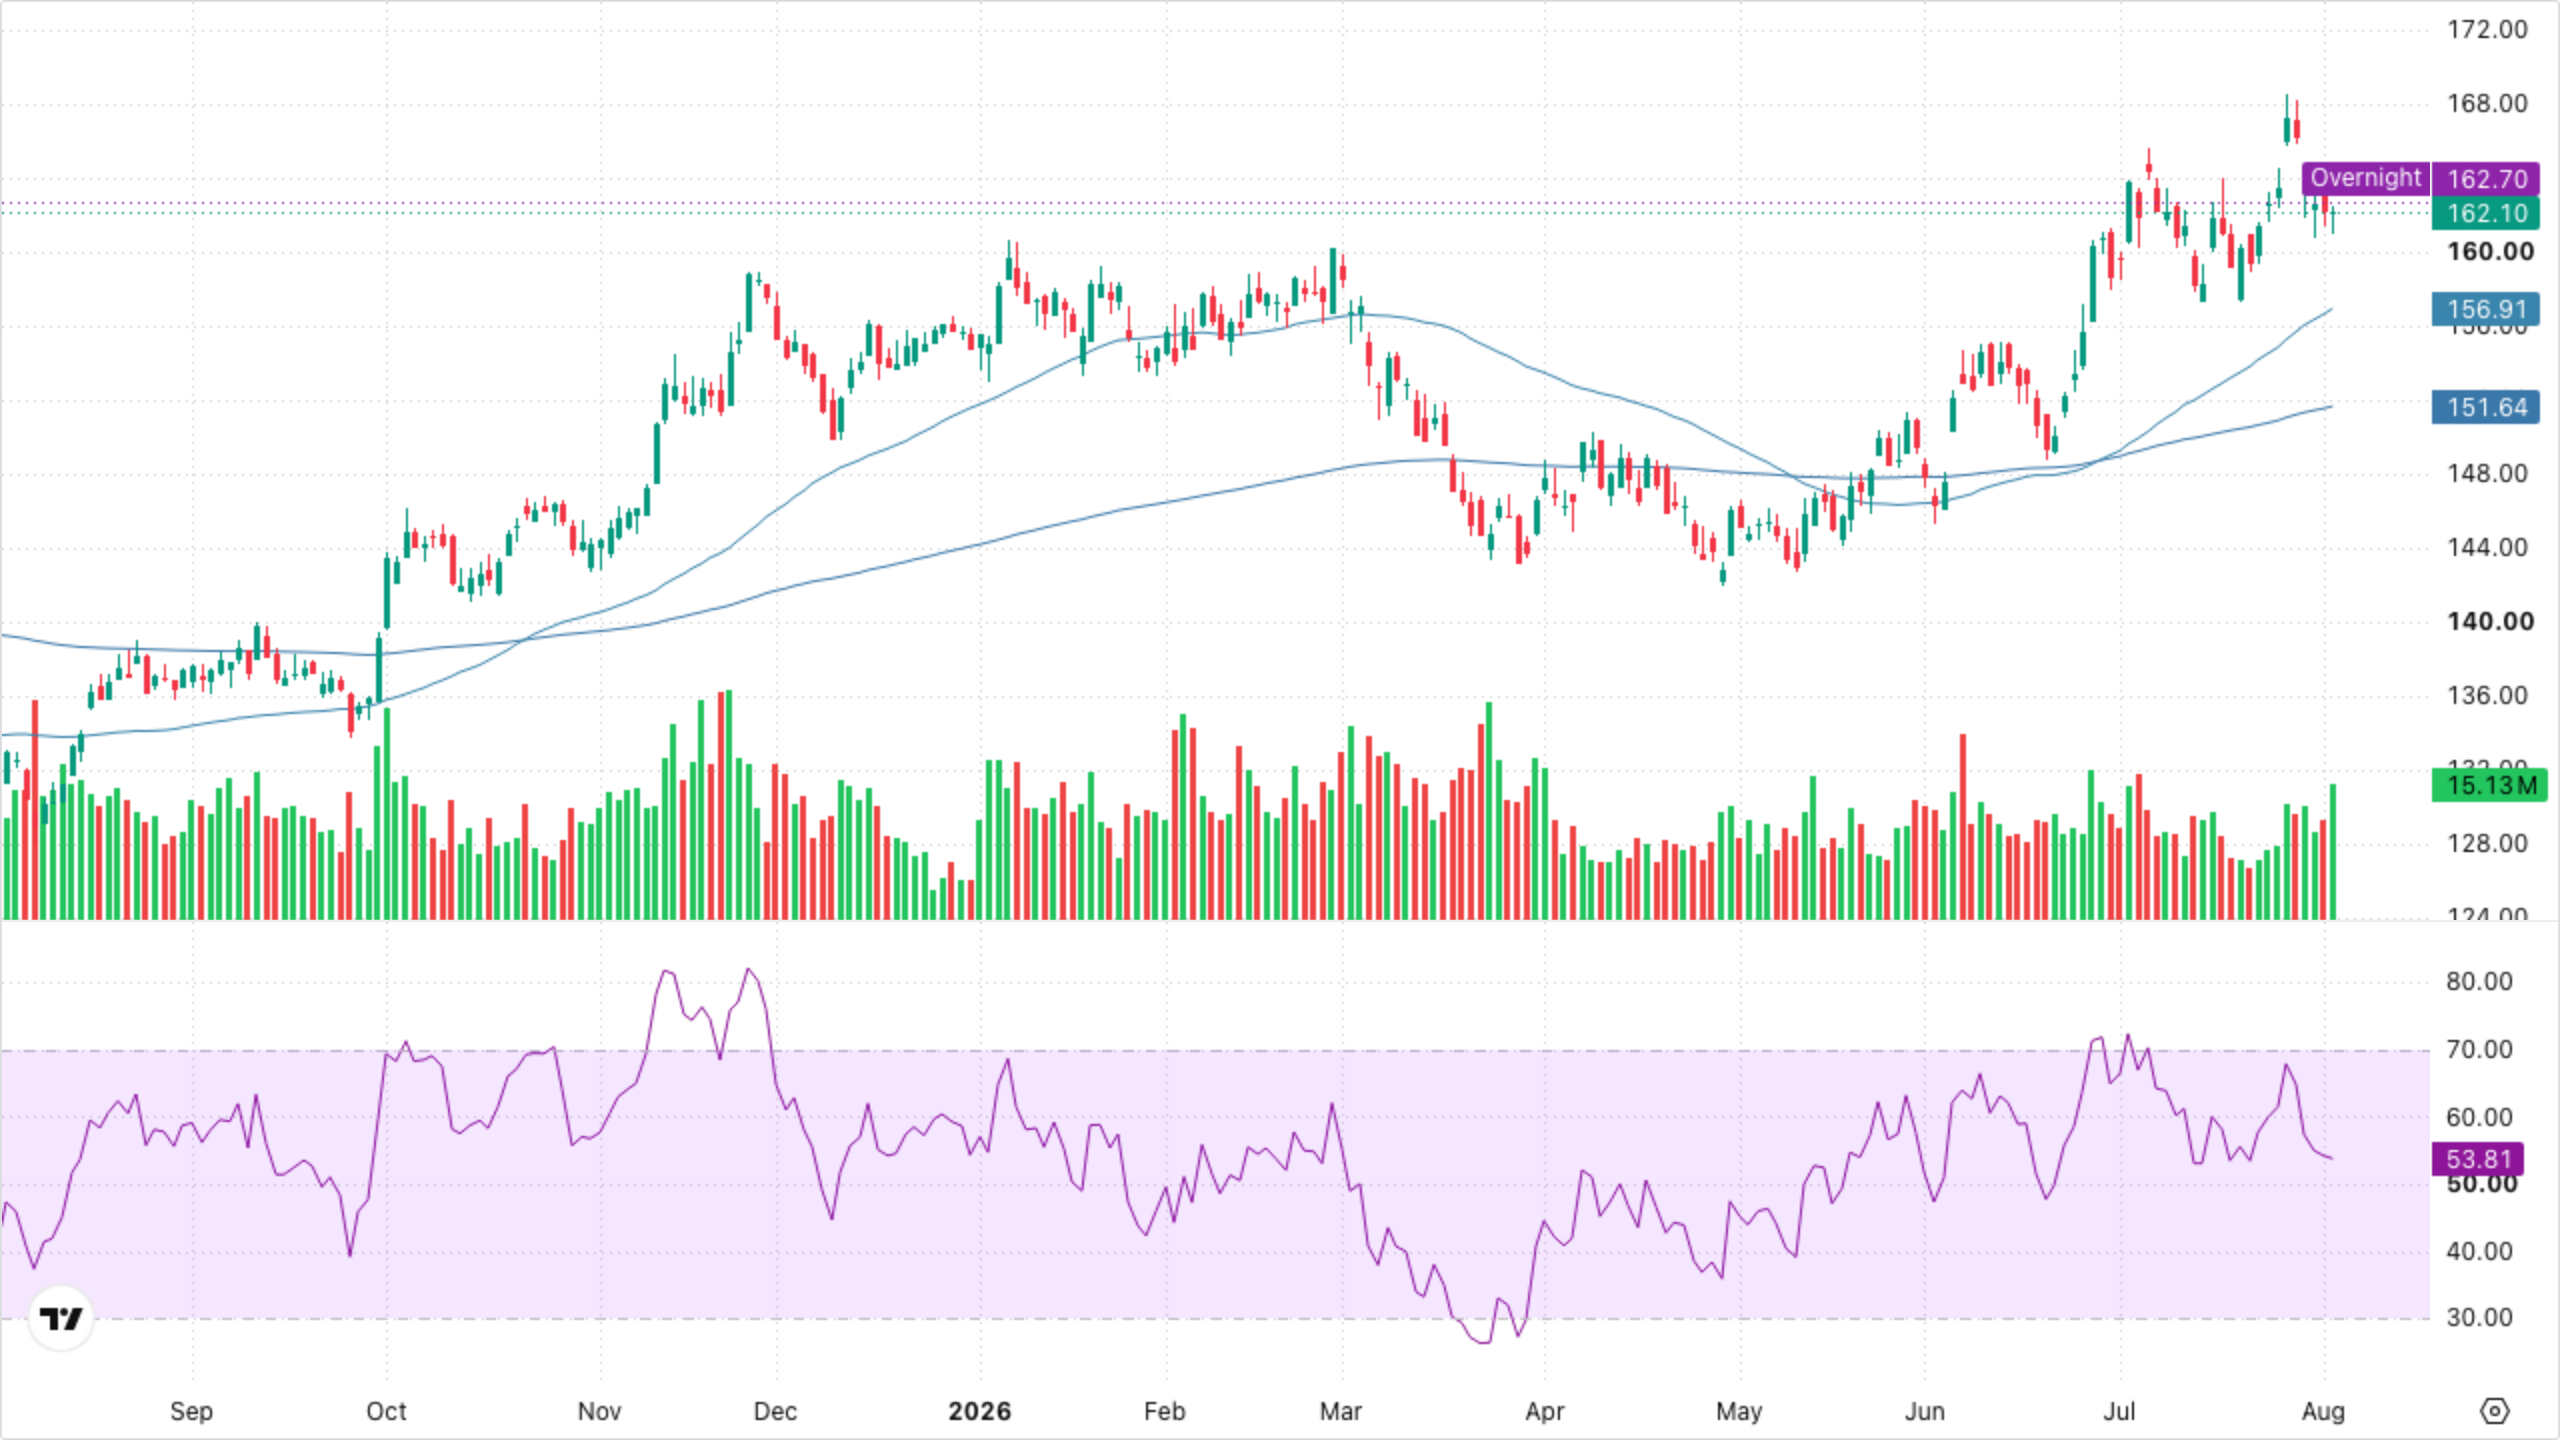Screen dimensions: 2560x1440
Task: Click the 53.81 RSI value label
Action: [2478, 1159]
